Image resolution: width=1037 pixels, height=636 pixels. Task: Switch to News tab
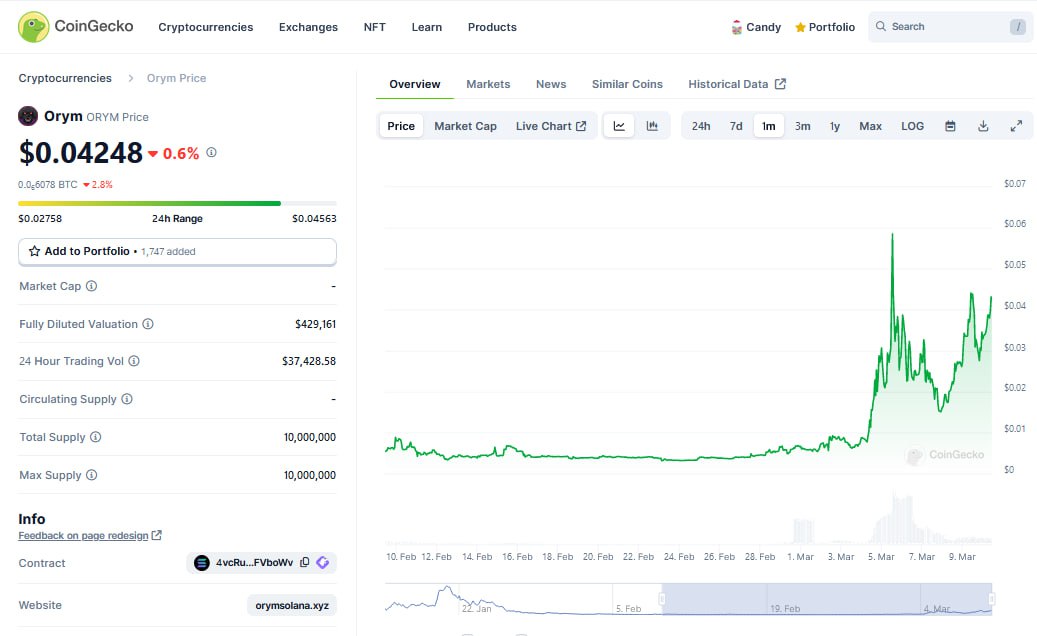pyautogui.click(x=551, y=84)
